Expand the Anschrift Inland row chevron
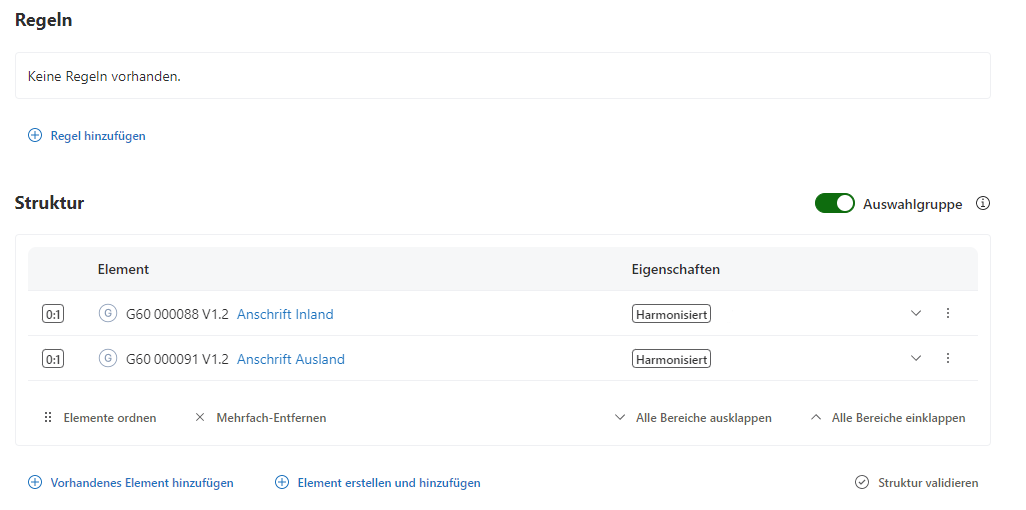Image resolution: width=1026 pixels, height=510 pixels. pyautogui.click(x=916, y=313)
